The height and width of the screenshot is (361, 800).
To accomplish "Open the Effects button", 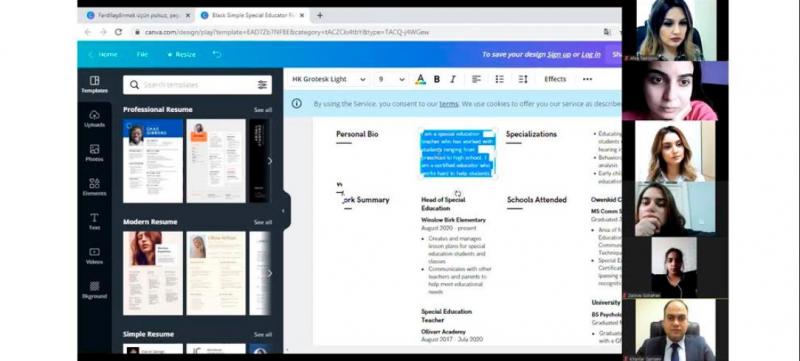I will (555, 79).
